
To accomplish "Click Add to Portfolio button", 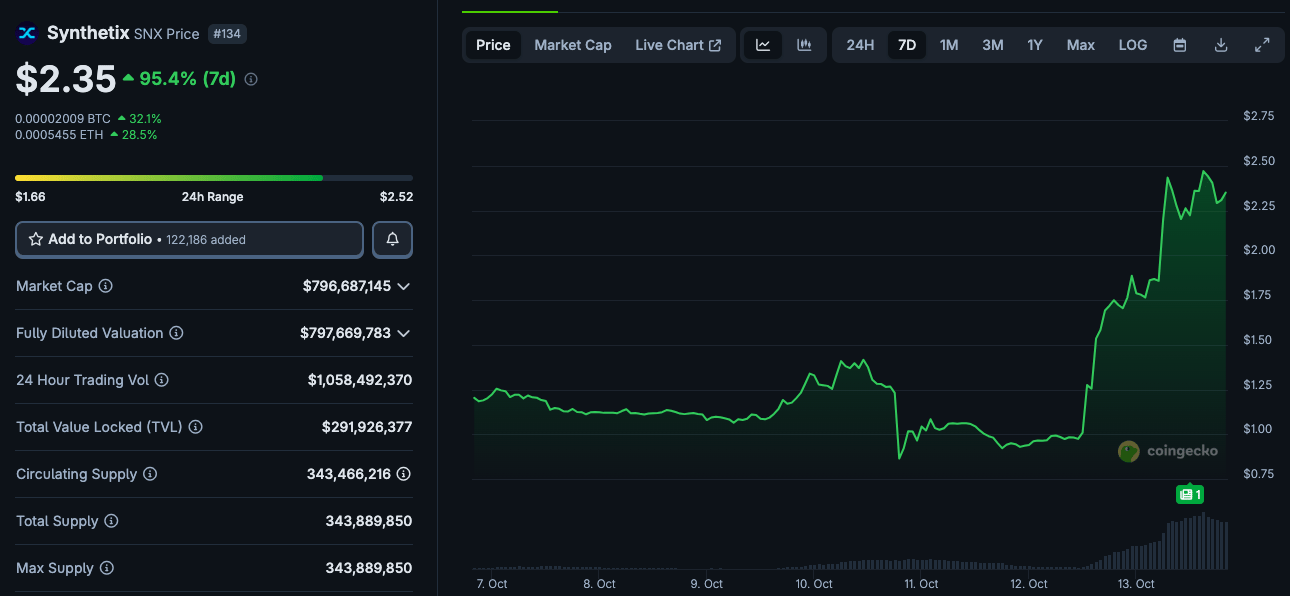I will pyautogui.click(x=189, y=240).
